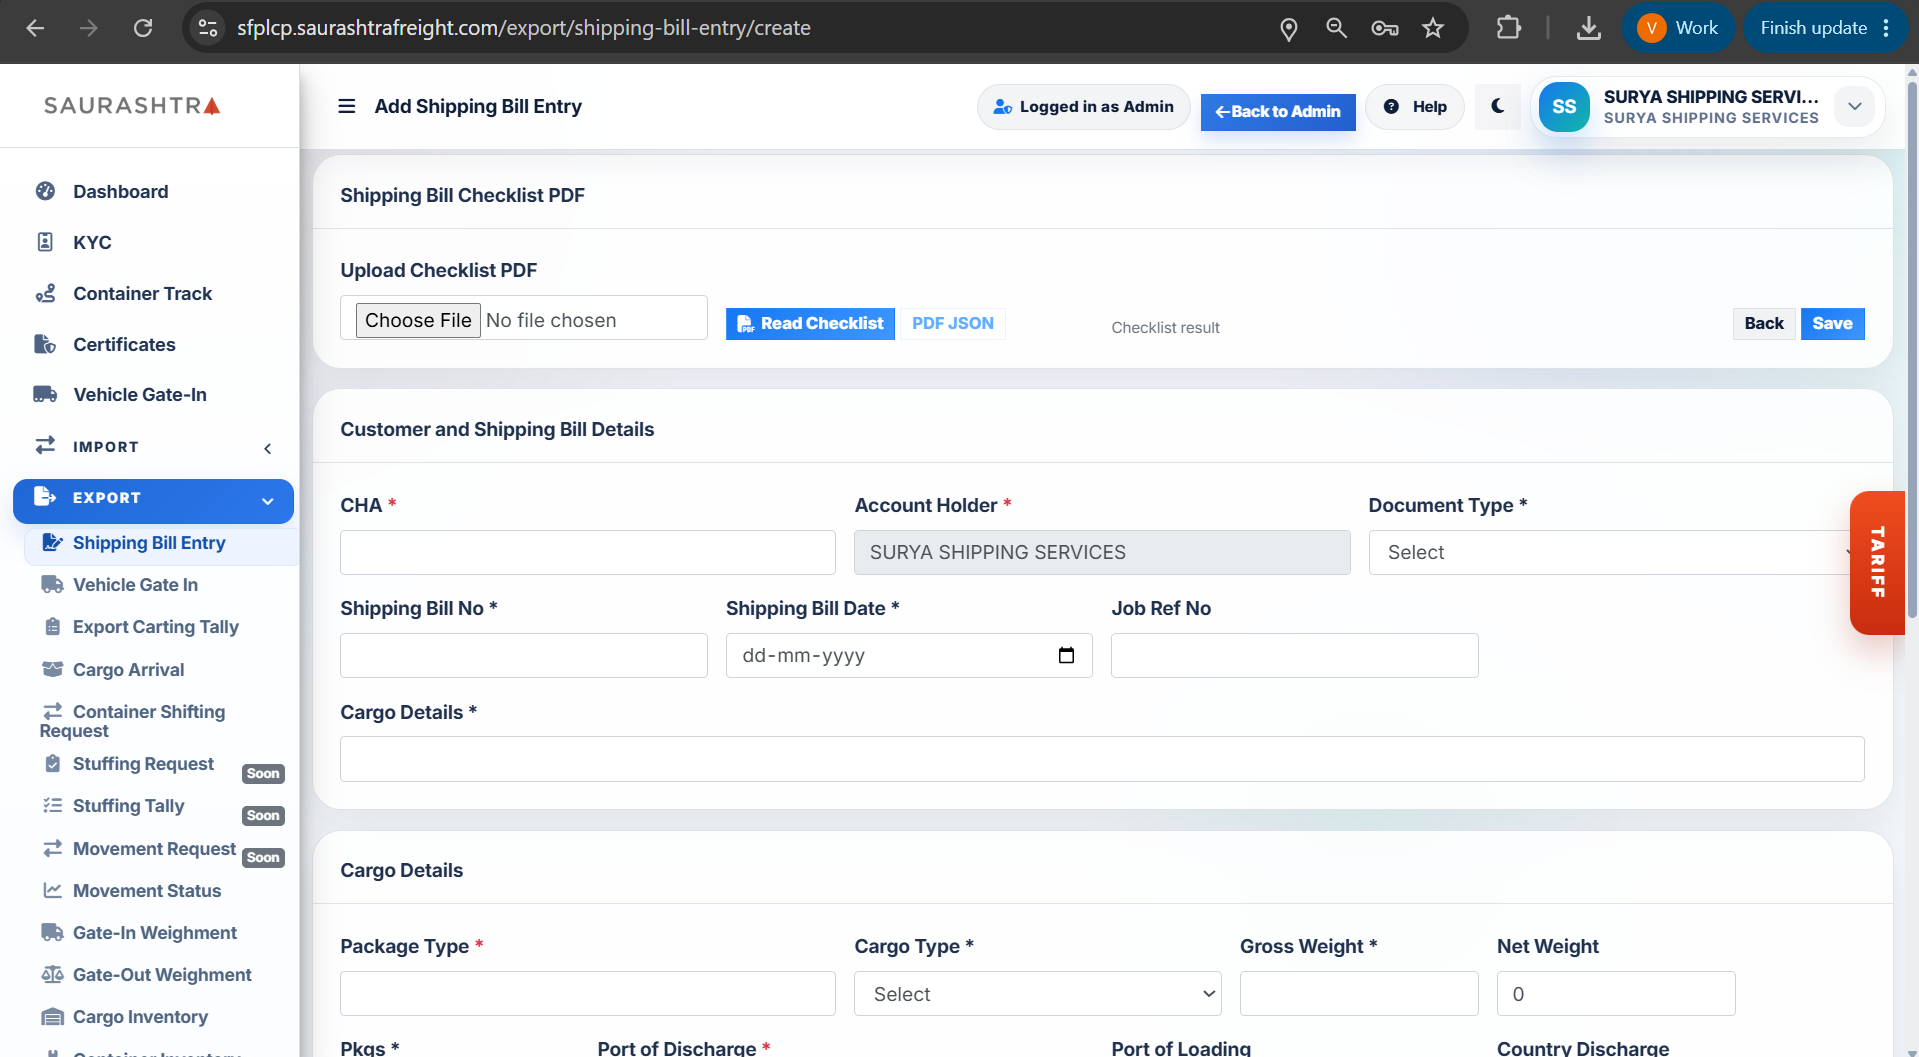Image resolution: width=1919 pixels, height=1057 pixels.
Task: Open Help button
Action: pyautogui.click(x=1415, y=106)
